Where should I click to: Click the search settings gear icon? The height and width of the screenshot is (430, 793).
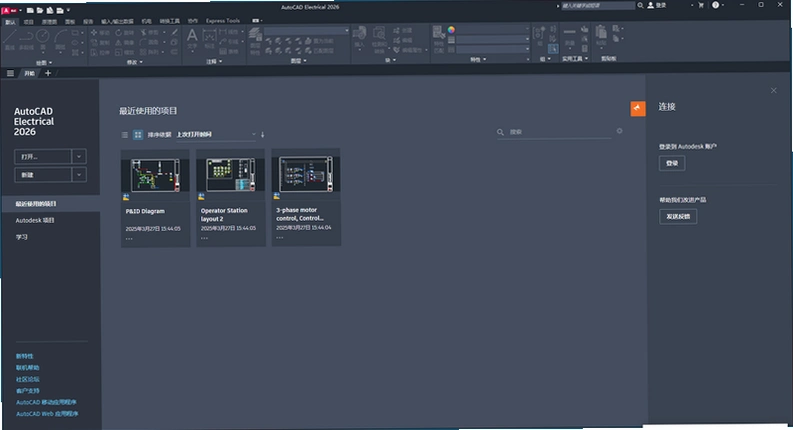pyautogui.click(x=620, y=131)
